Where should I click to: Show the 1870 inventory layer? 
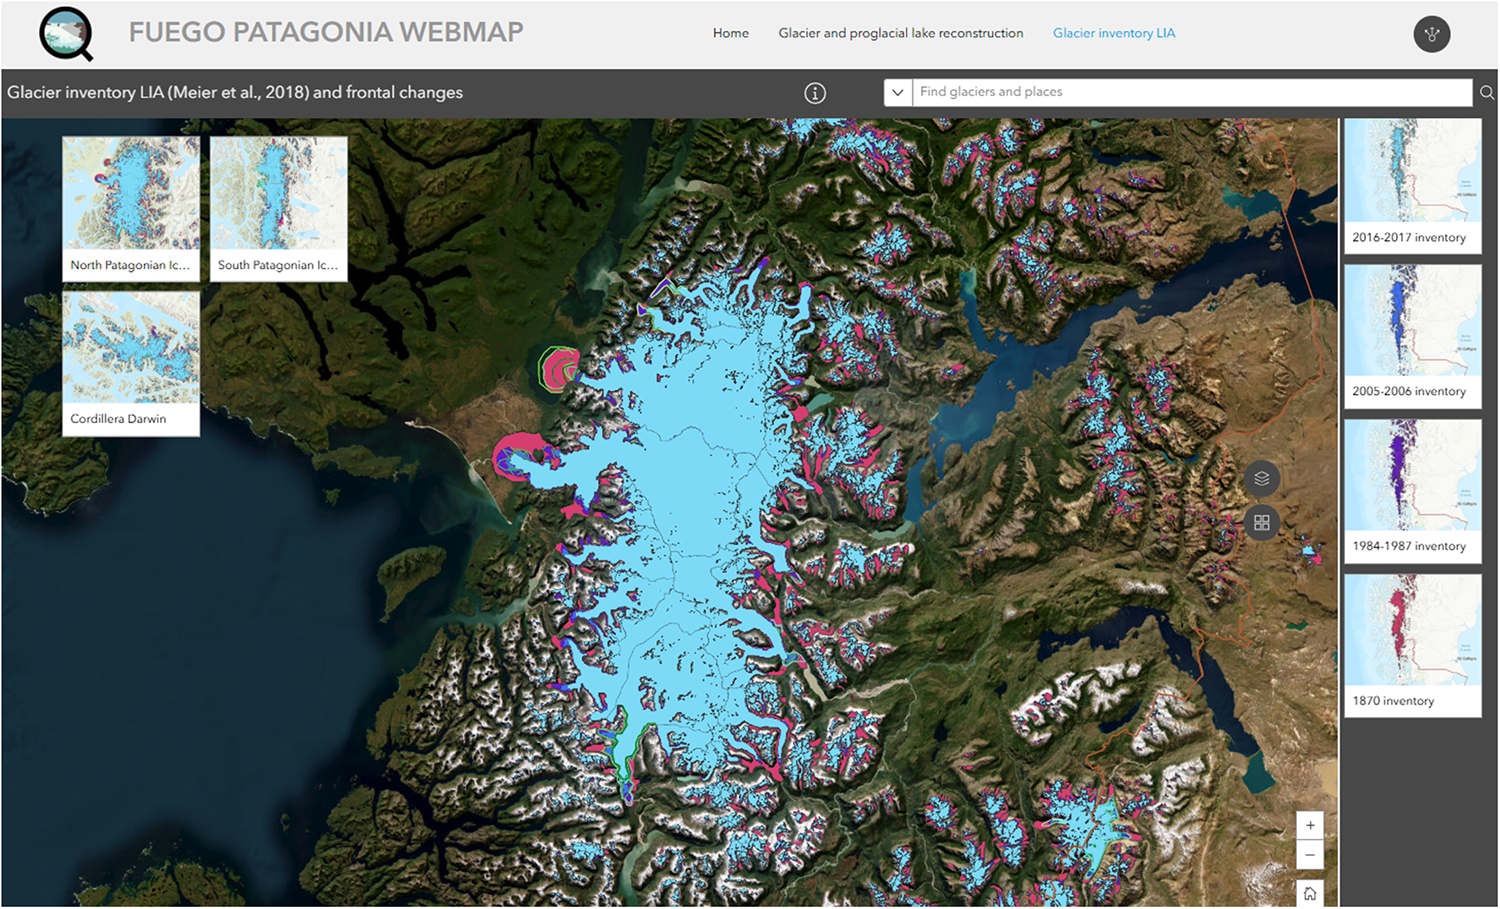[1413, 646]
